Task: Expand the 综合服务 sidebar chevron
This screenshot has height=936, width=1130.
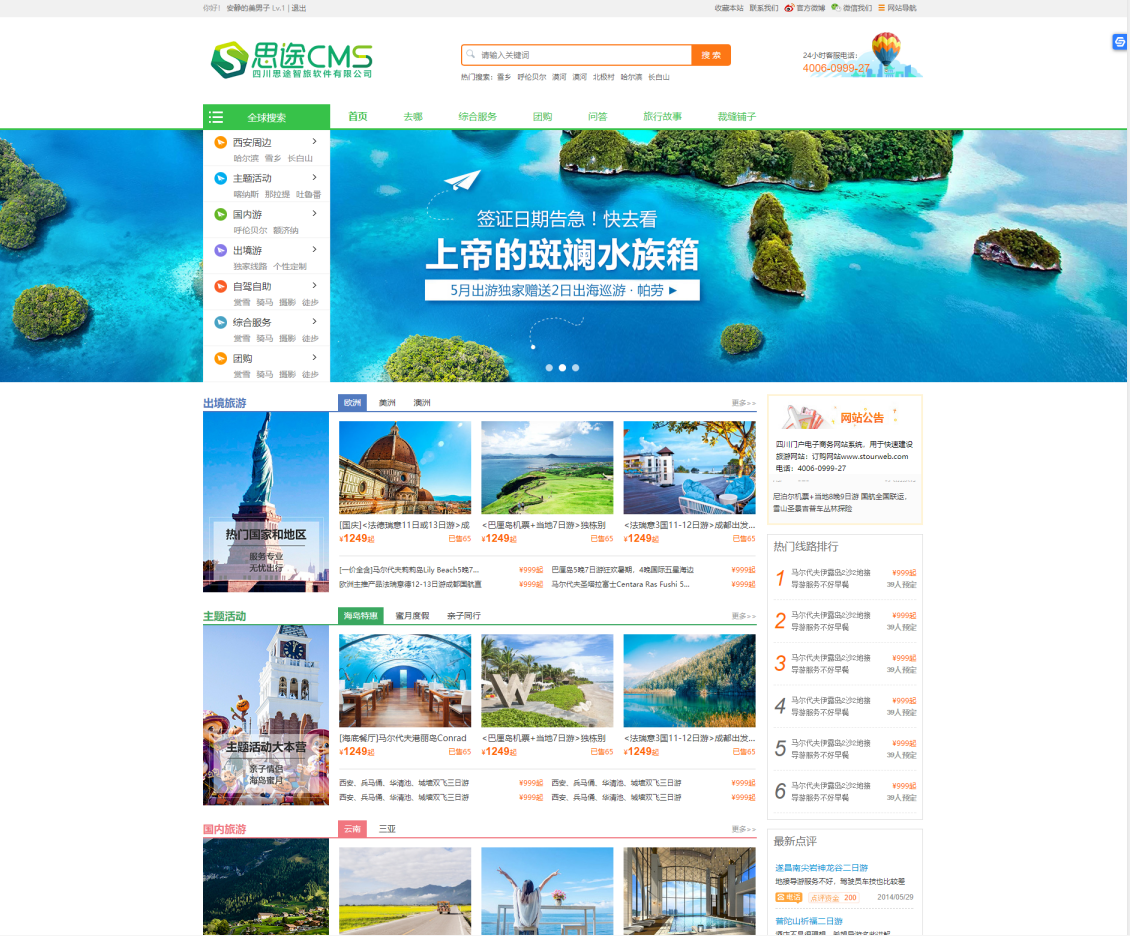Action: [x=315, y=322]
